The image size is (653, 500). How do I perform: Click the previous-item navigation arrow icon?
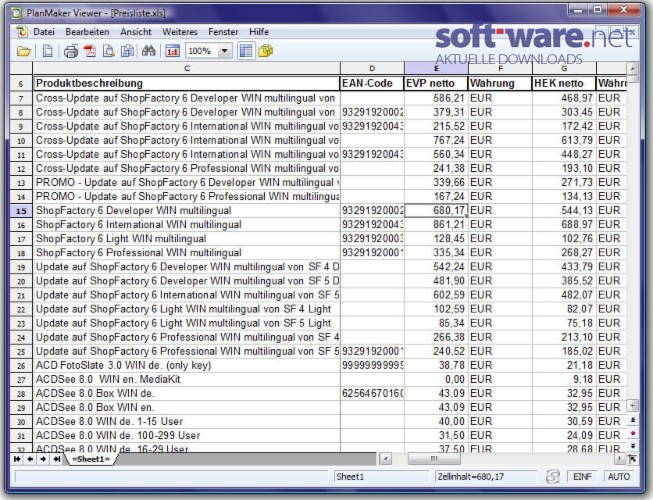pos(633,420)
